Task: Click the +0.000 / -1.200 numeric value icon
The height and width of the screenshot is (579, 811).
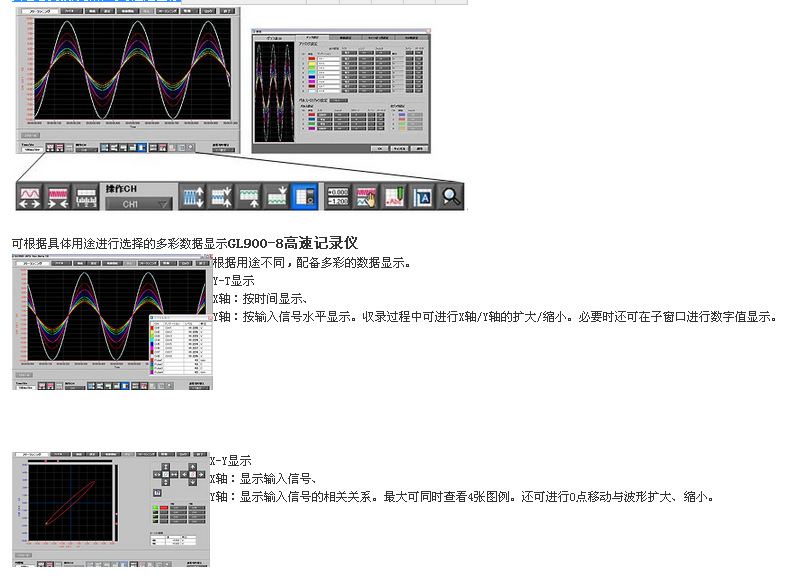Action: coord(338,197)
